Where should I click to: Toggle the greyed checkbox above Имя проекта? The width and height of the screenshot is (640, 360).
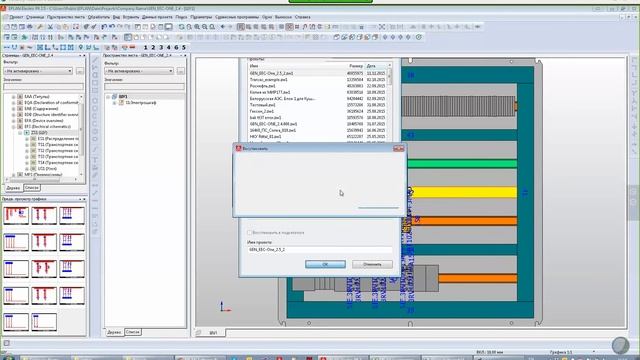coord(249,232)
